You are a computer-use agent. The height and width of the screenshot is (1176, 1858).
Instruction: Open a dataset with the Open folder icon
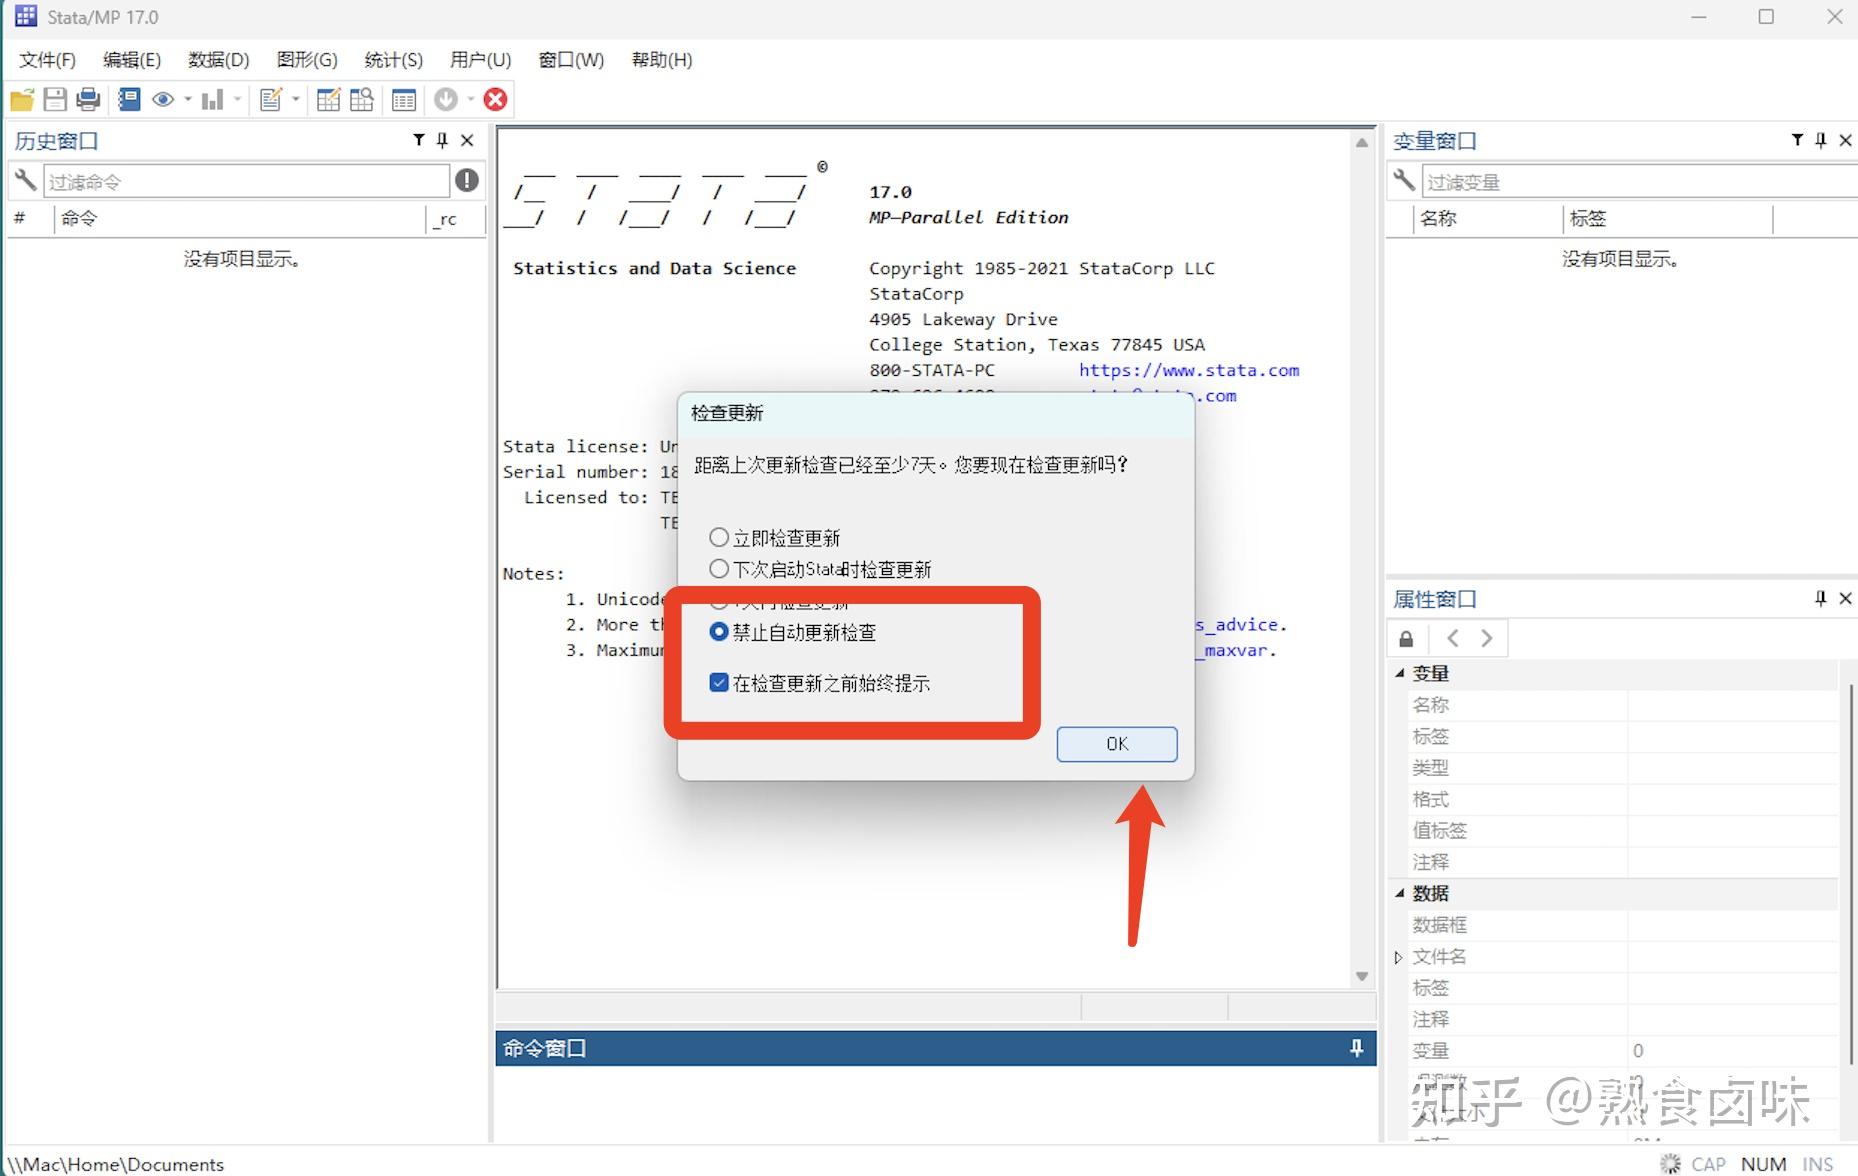[x=22, y=99]
